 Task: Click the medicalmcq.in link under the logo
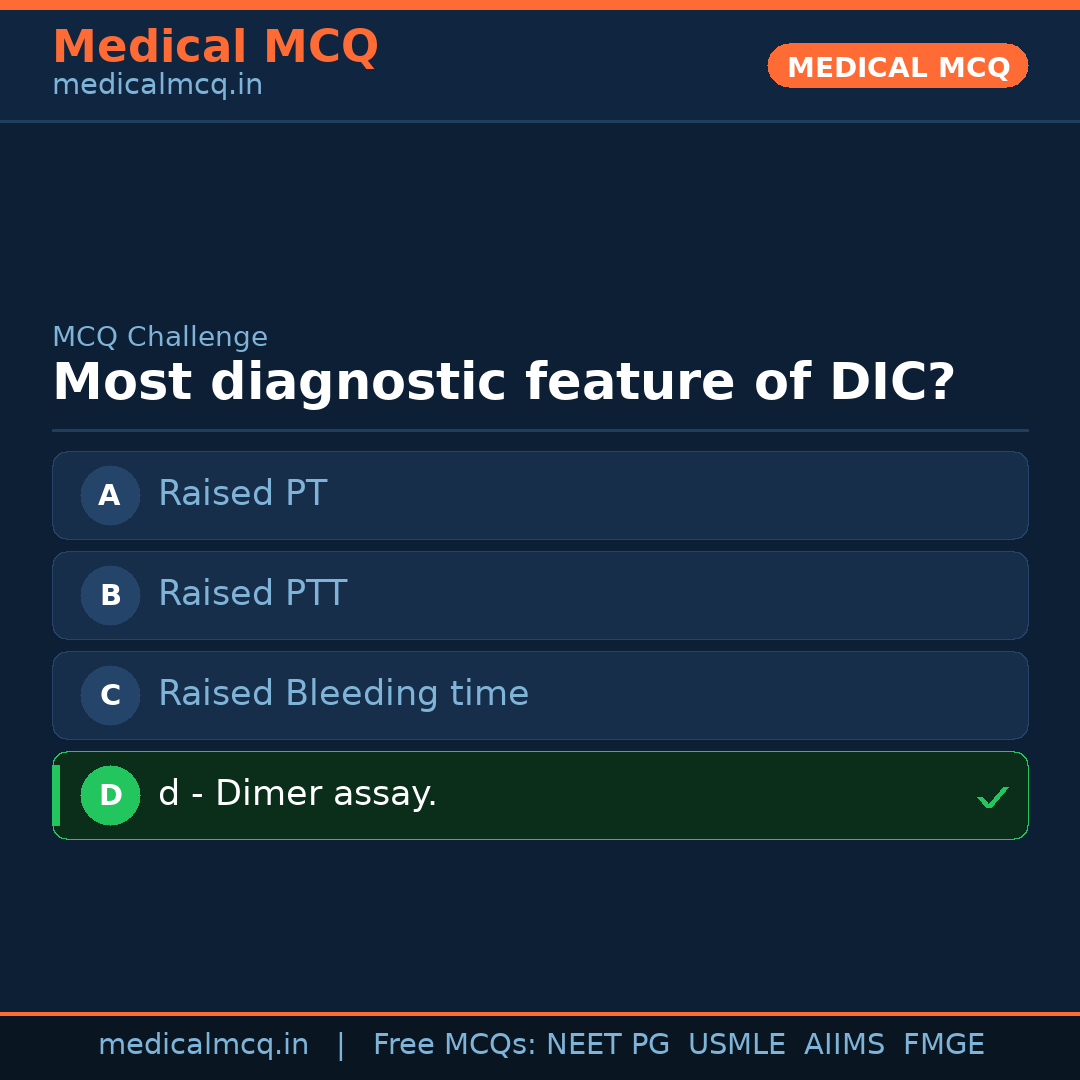pyautogui.click(x=157, y=85)
